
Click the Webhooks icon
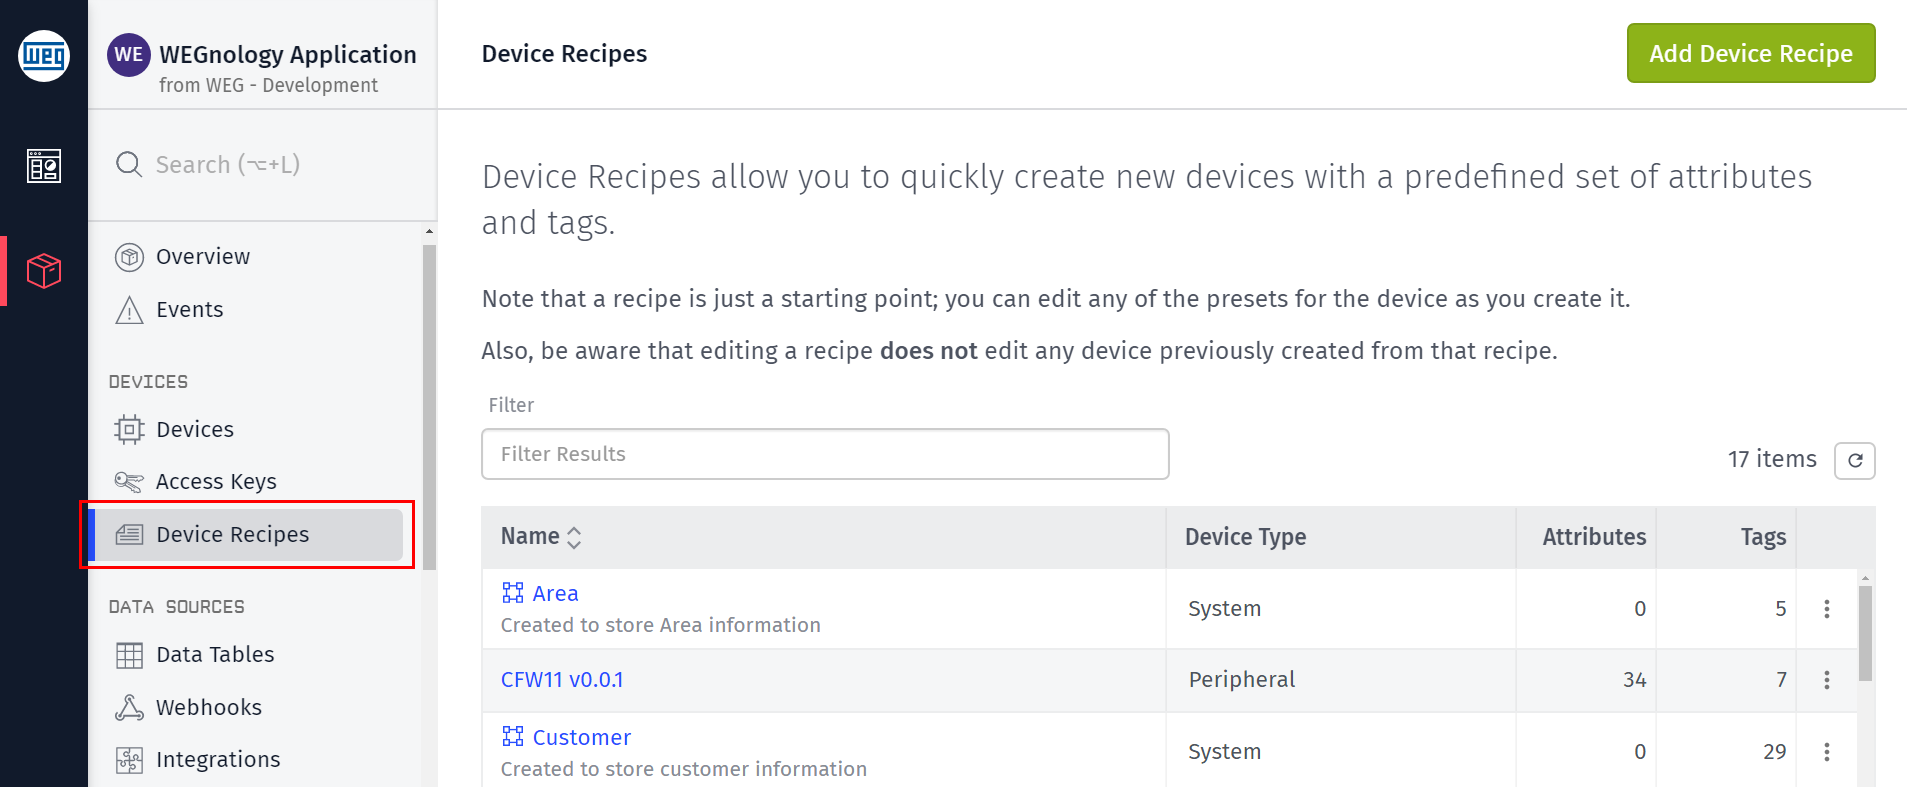pos(129,708)
